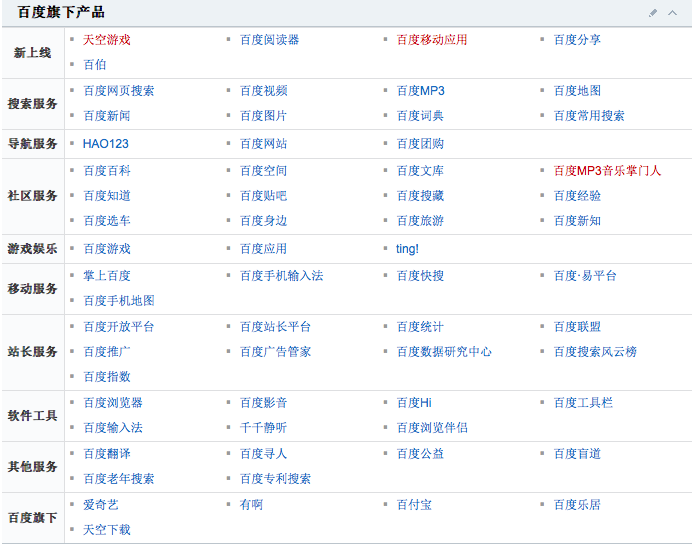Go to 百度空间
692x545 pixels.
(263, 171)
